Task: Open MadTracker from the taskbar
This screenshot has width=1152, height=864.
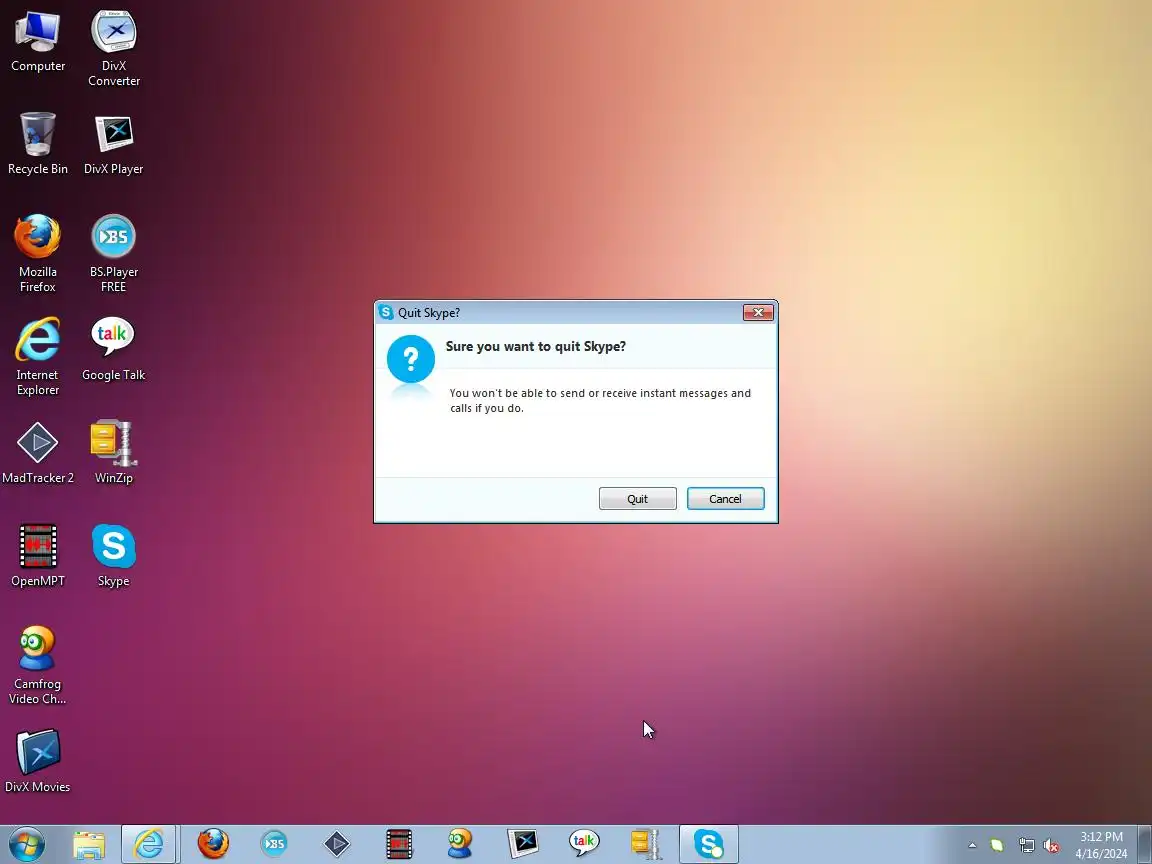Action: point(336,844)
